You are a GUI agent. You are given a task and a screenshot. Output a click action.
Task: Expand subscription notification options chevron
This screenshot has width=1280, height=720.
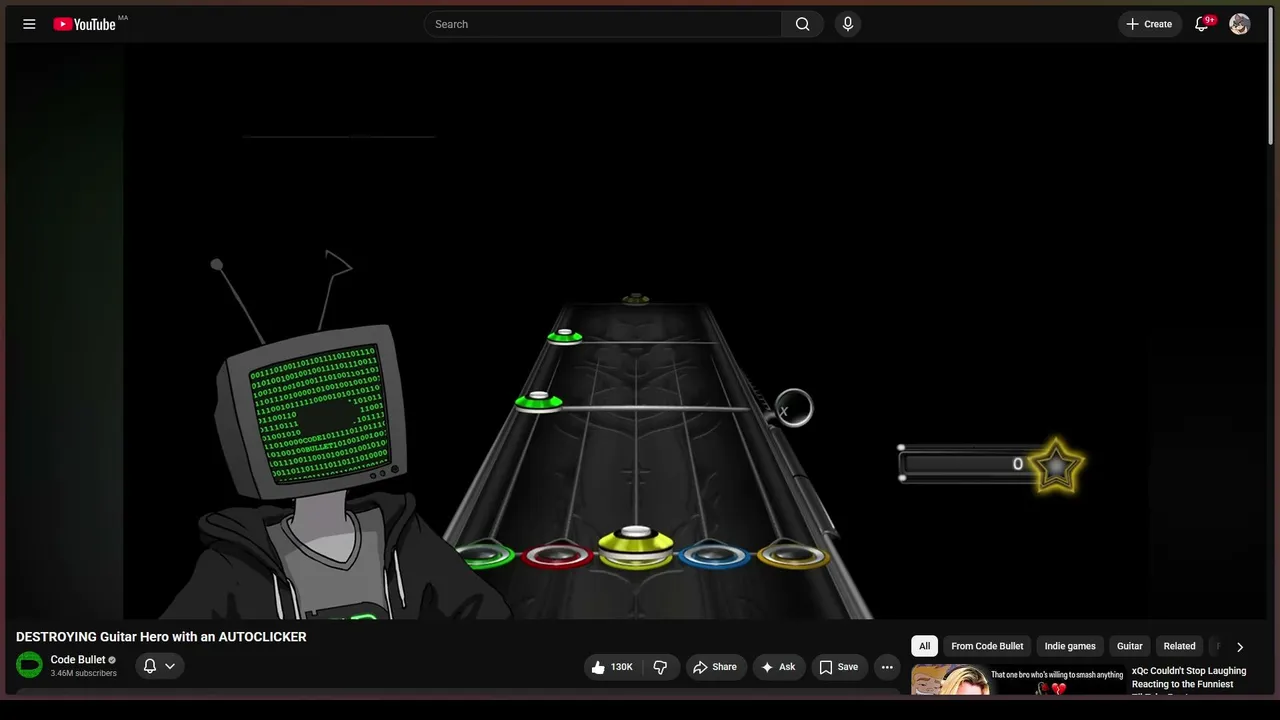coord(170,666)
